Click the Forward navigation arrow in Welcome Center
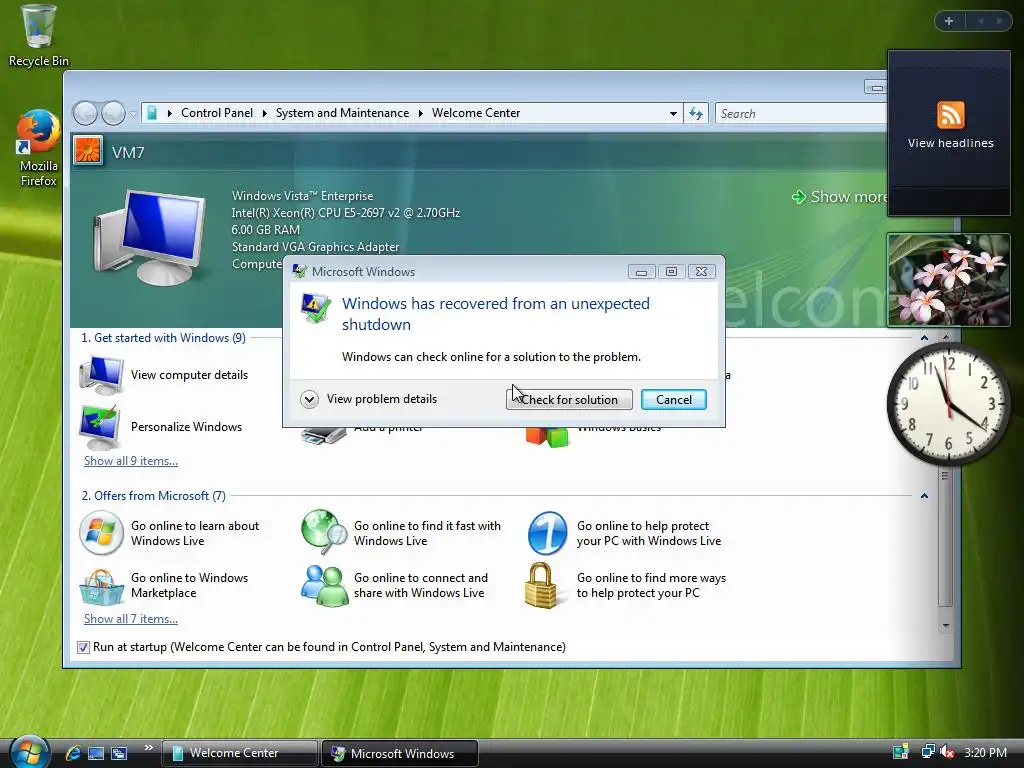The width and height of the screenshot is (1024, 768). (113, 114)
